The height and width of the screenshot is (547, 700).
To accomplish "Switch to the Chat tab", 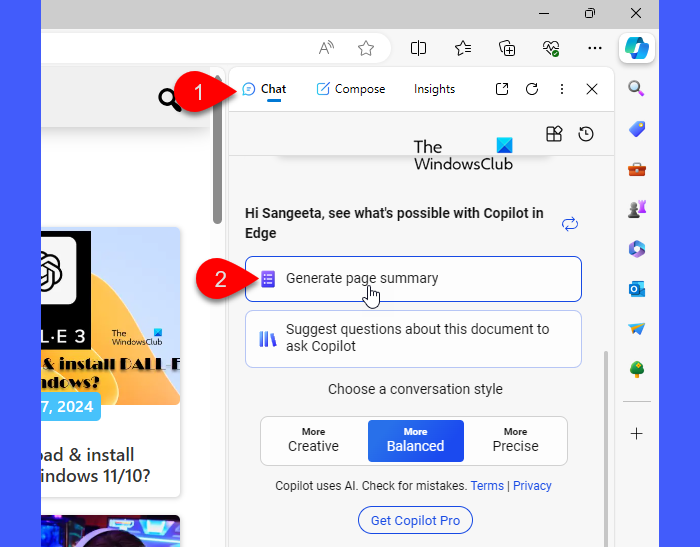I will (264, 89).
